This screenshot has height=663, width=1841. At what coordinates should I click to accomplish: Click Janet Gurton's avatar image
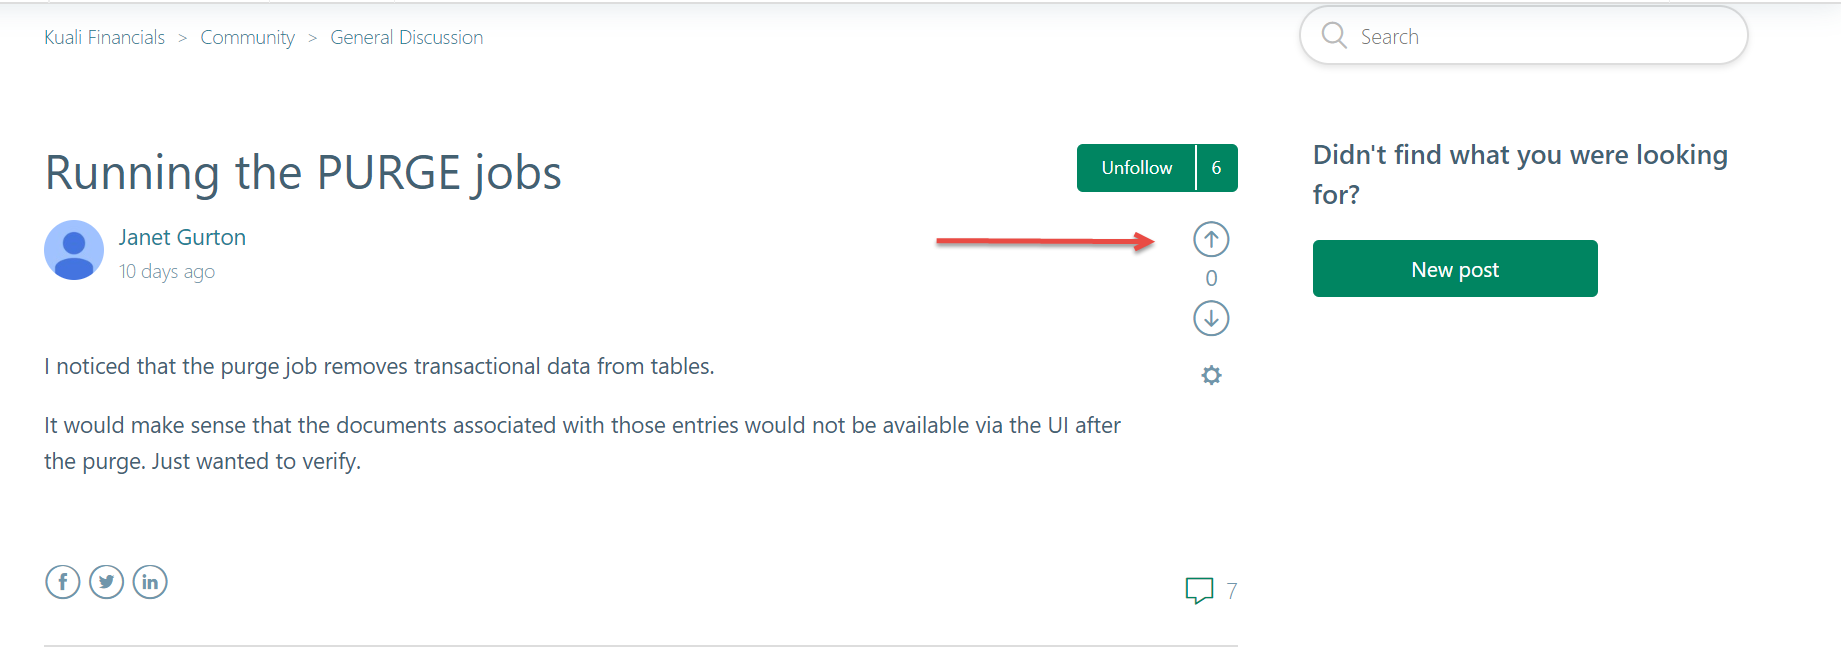pyautogui.click(x=74, y=250)
